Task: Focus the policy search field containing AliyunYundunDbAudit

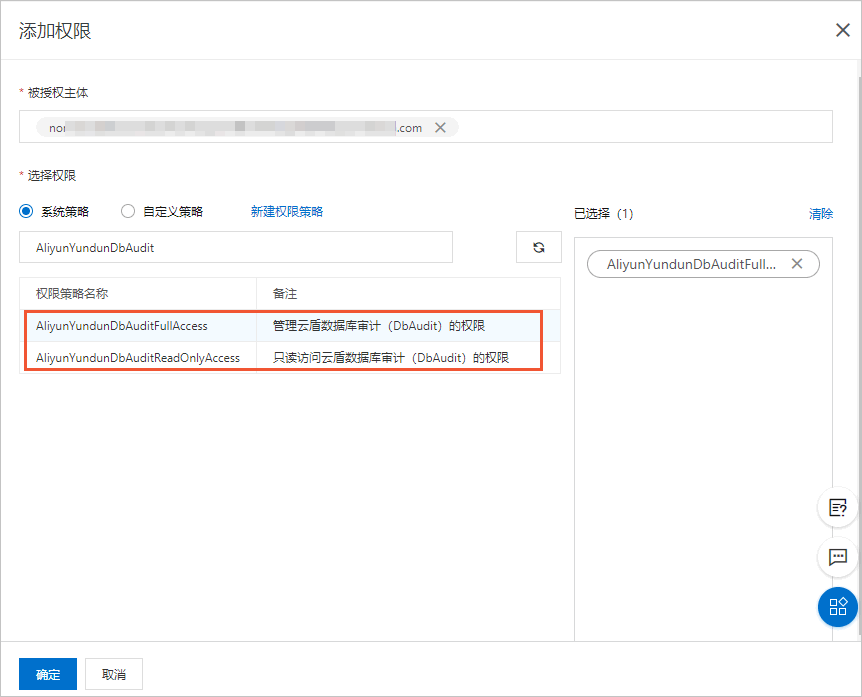Action: pyautogui.click(x=236, y=247)
